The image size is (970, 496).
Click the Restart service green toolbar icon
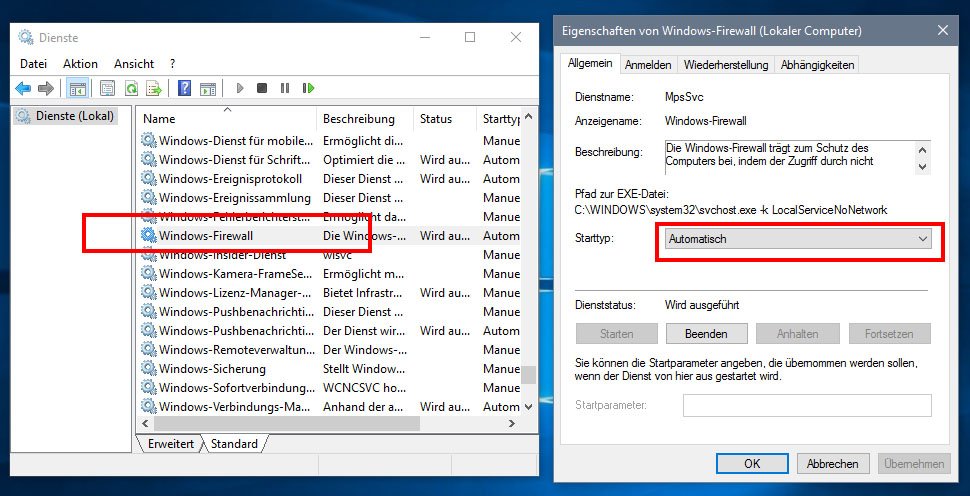point(308,88)
